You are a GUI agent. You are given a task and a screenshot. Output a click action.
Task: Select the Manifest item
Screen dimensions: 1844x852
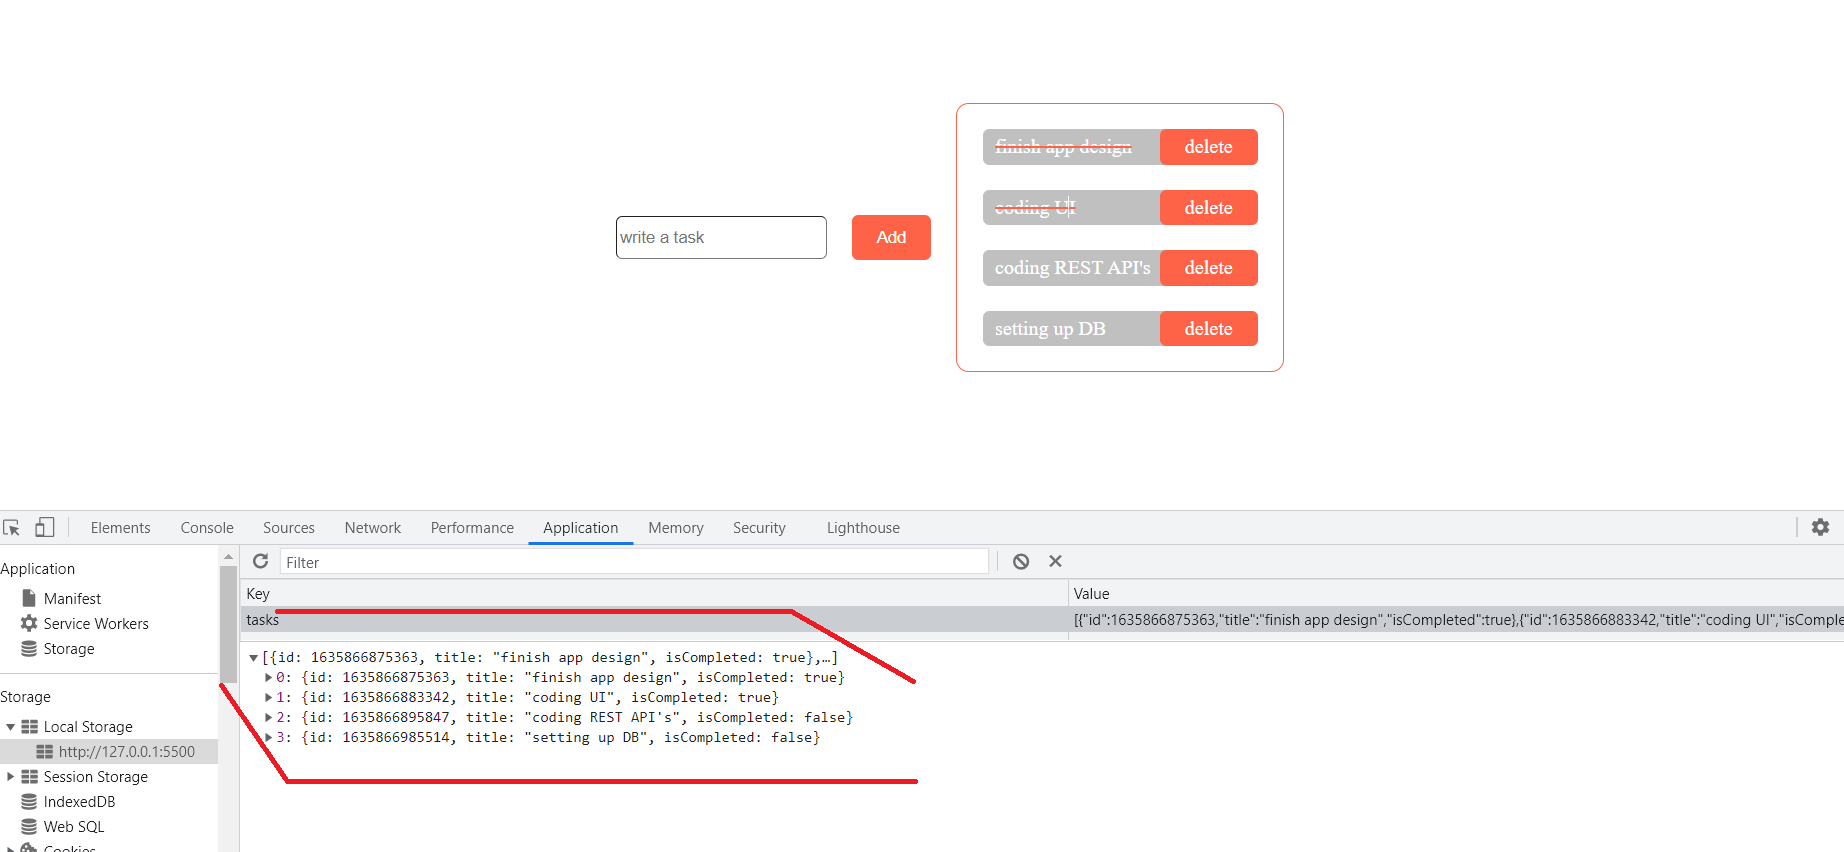[72, 598]
